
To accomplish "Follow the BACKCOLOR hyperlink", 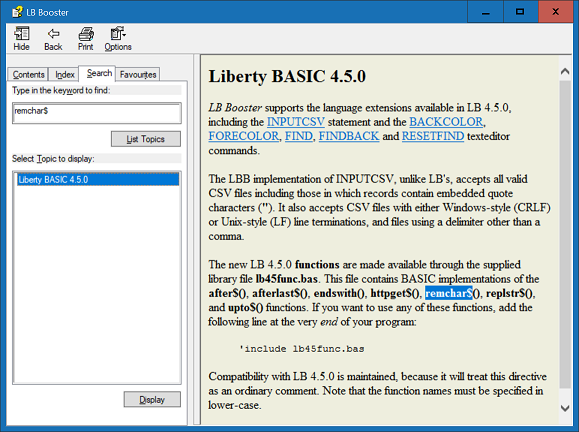I will pos(446,122).
